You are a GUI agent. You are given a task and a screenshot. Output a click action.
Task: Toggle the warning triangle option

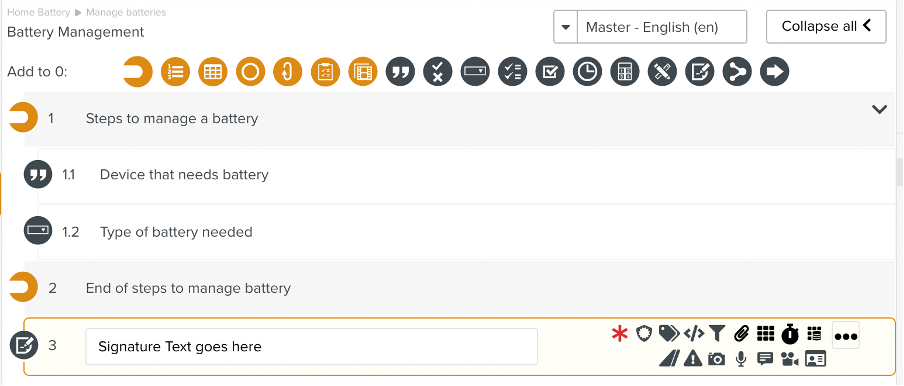(x=692, y=358)
